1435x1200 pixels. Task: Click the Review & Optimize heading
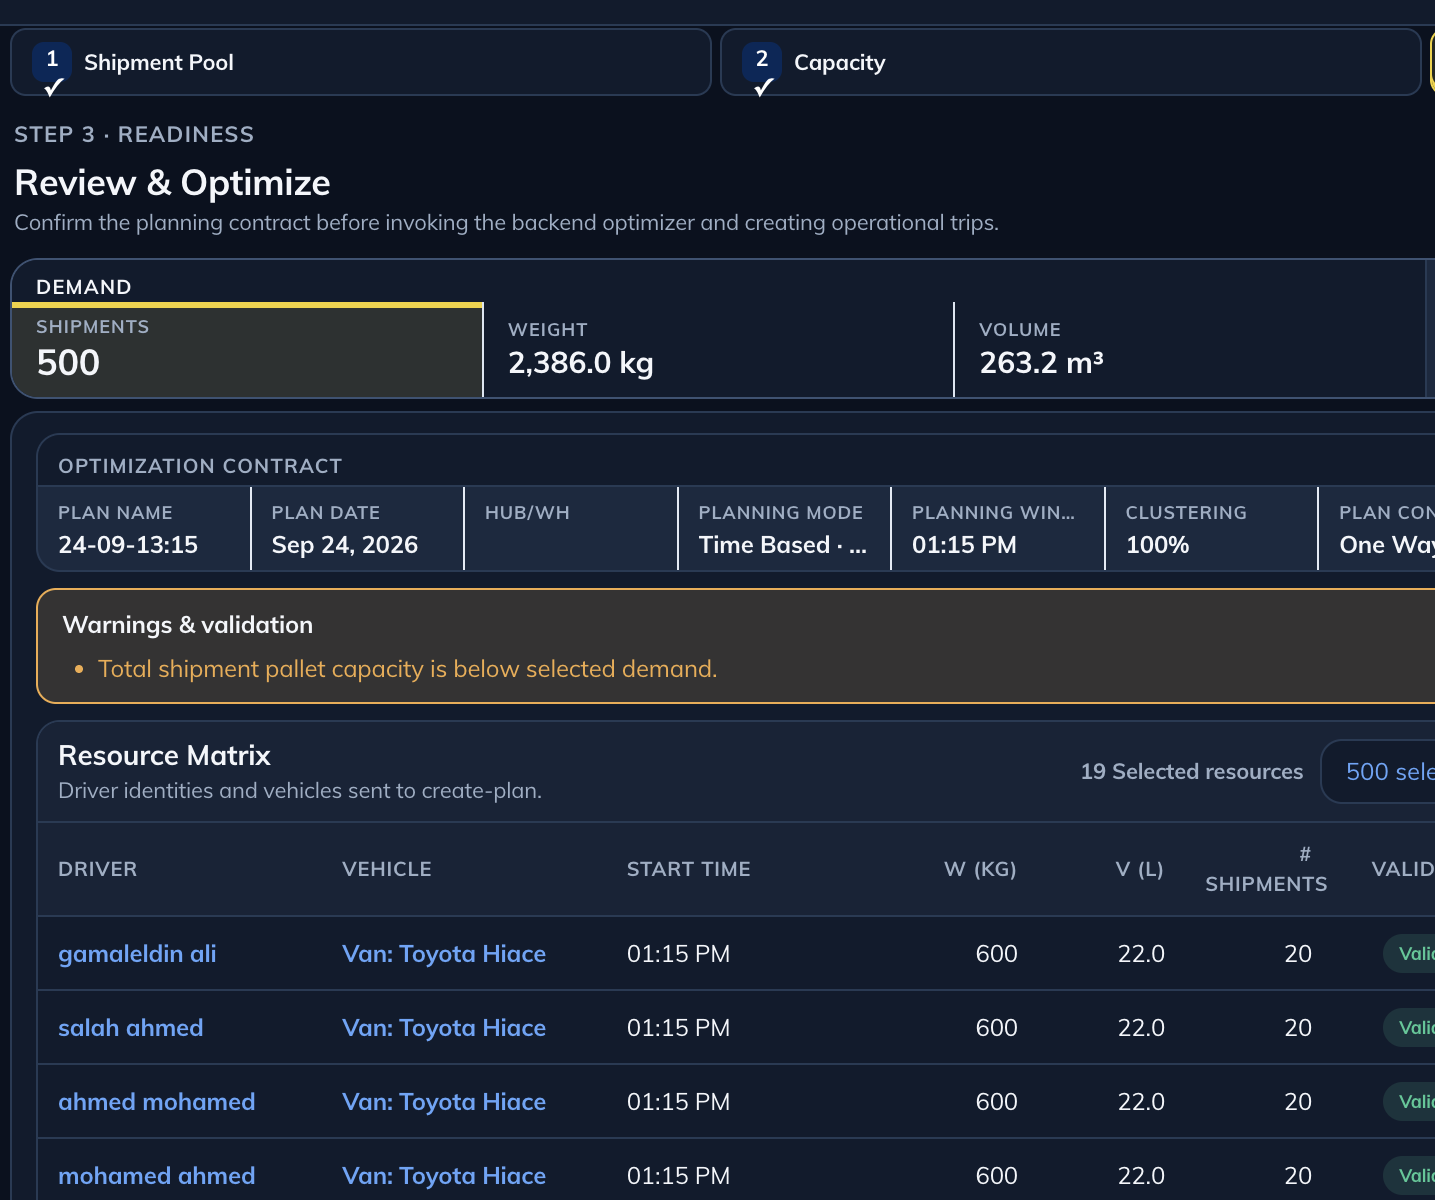point(172,183)
